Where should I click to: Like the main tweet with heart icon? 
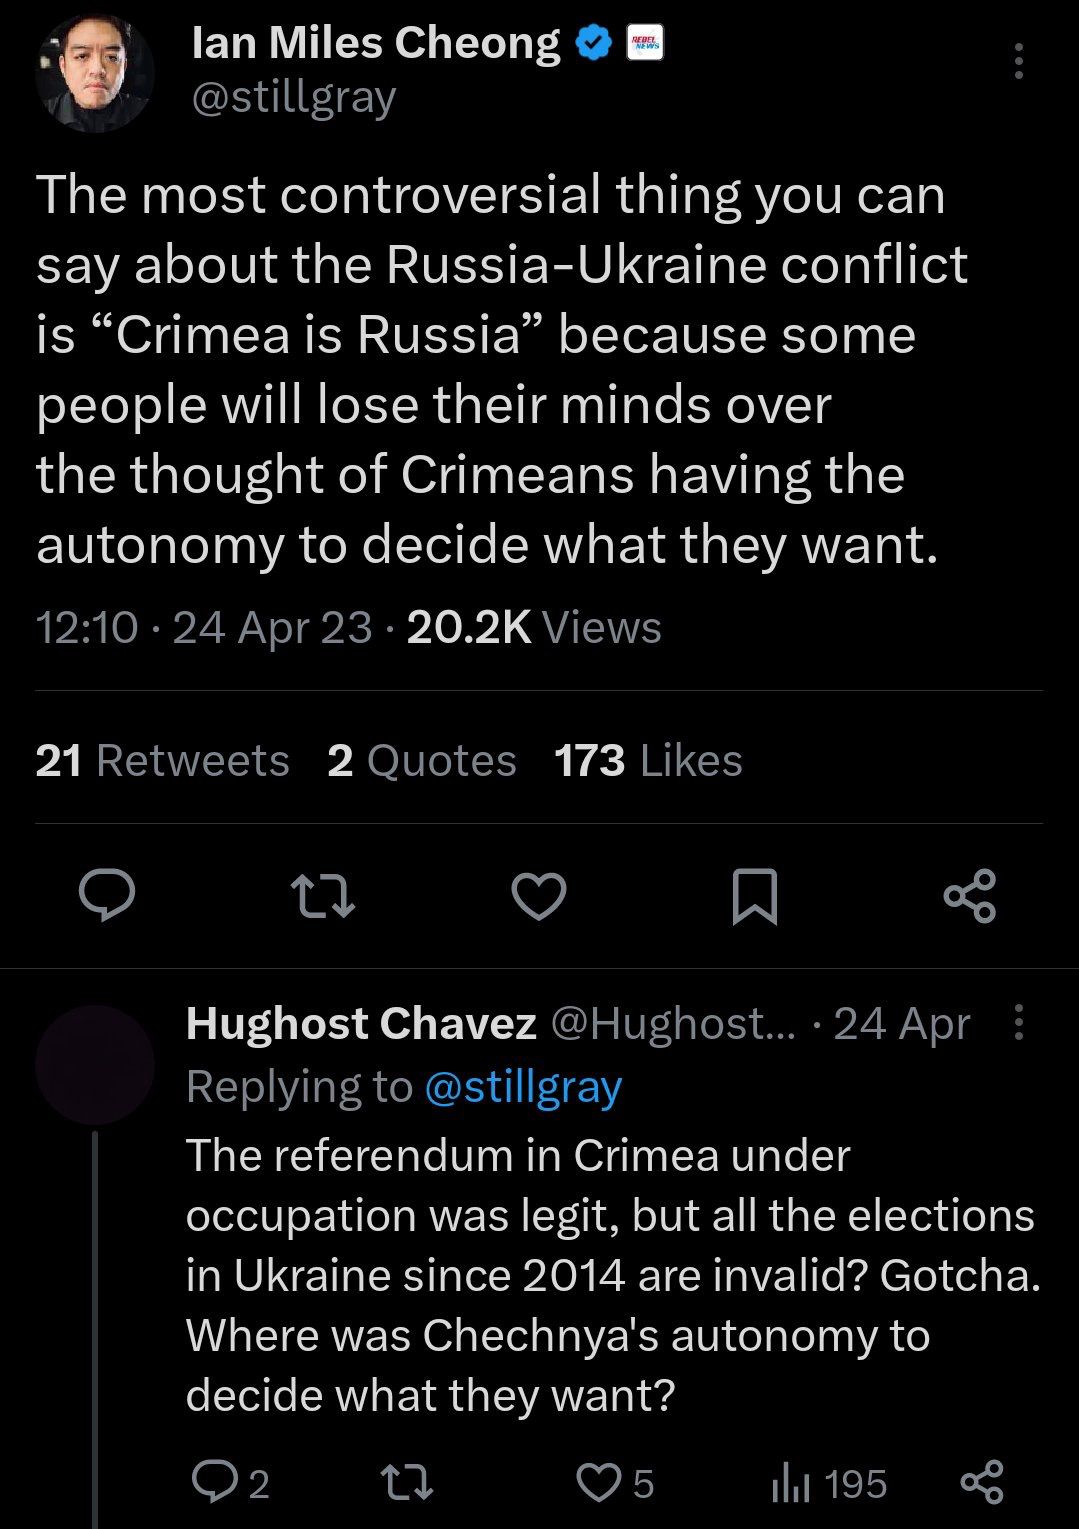[539, 894]
